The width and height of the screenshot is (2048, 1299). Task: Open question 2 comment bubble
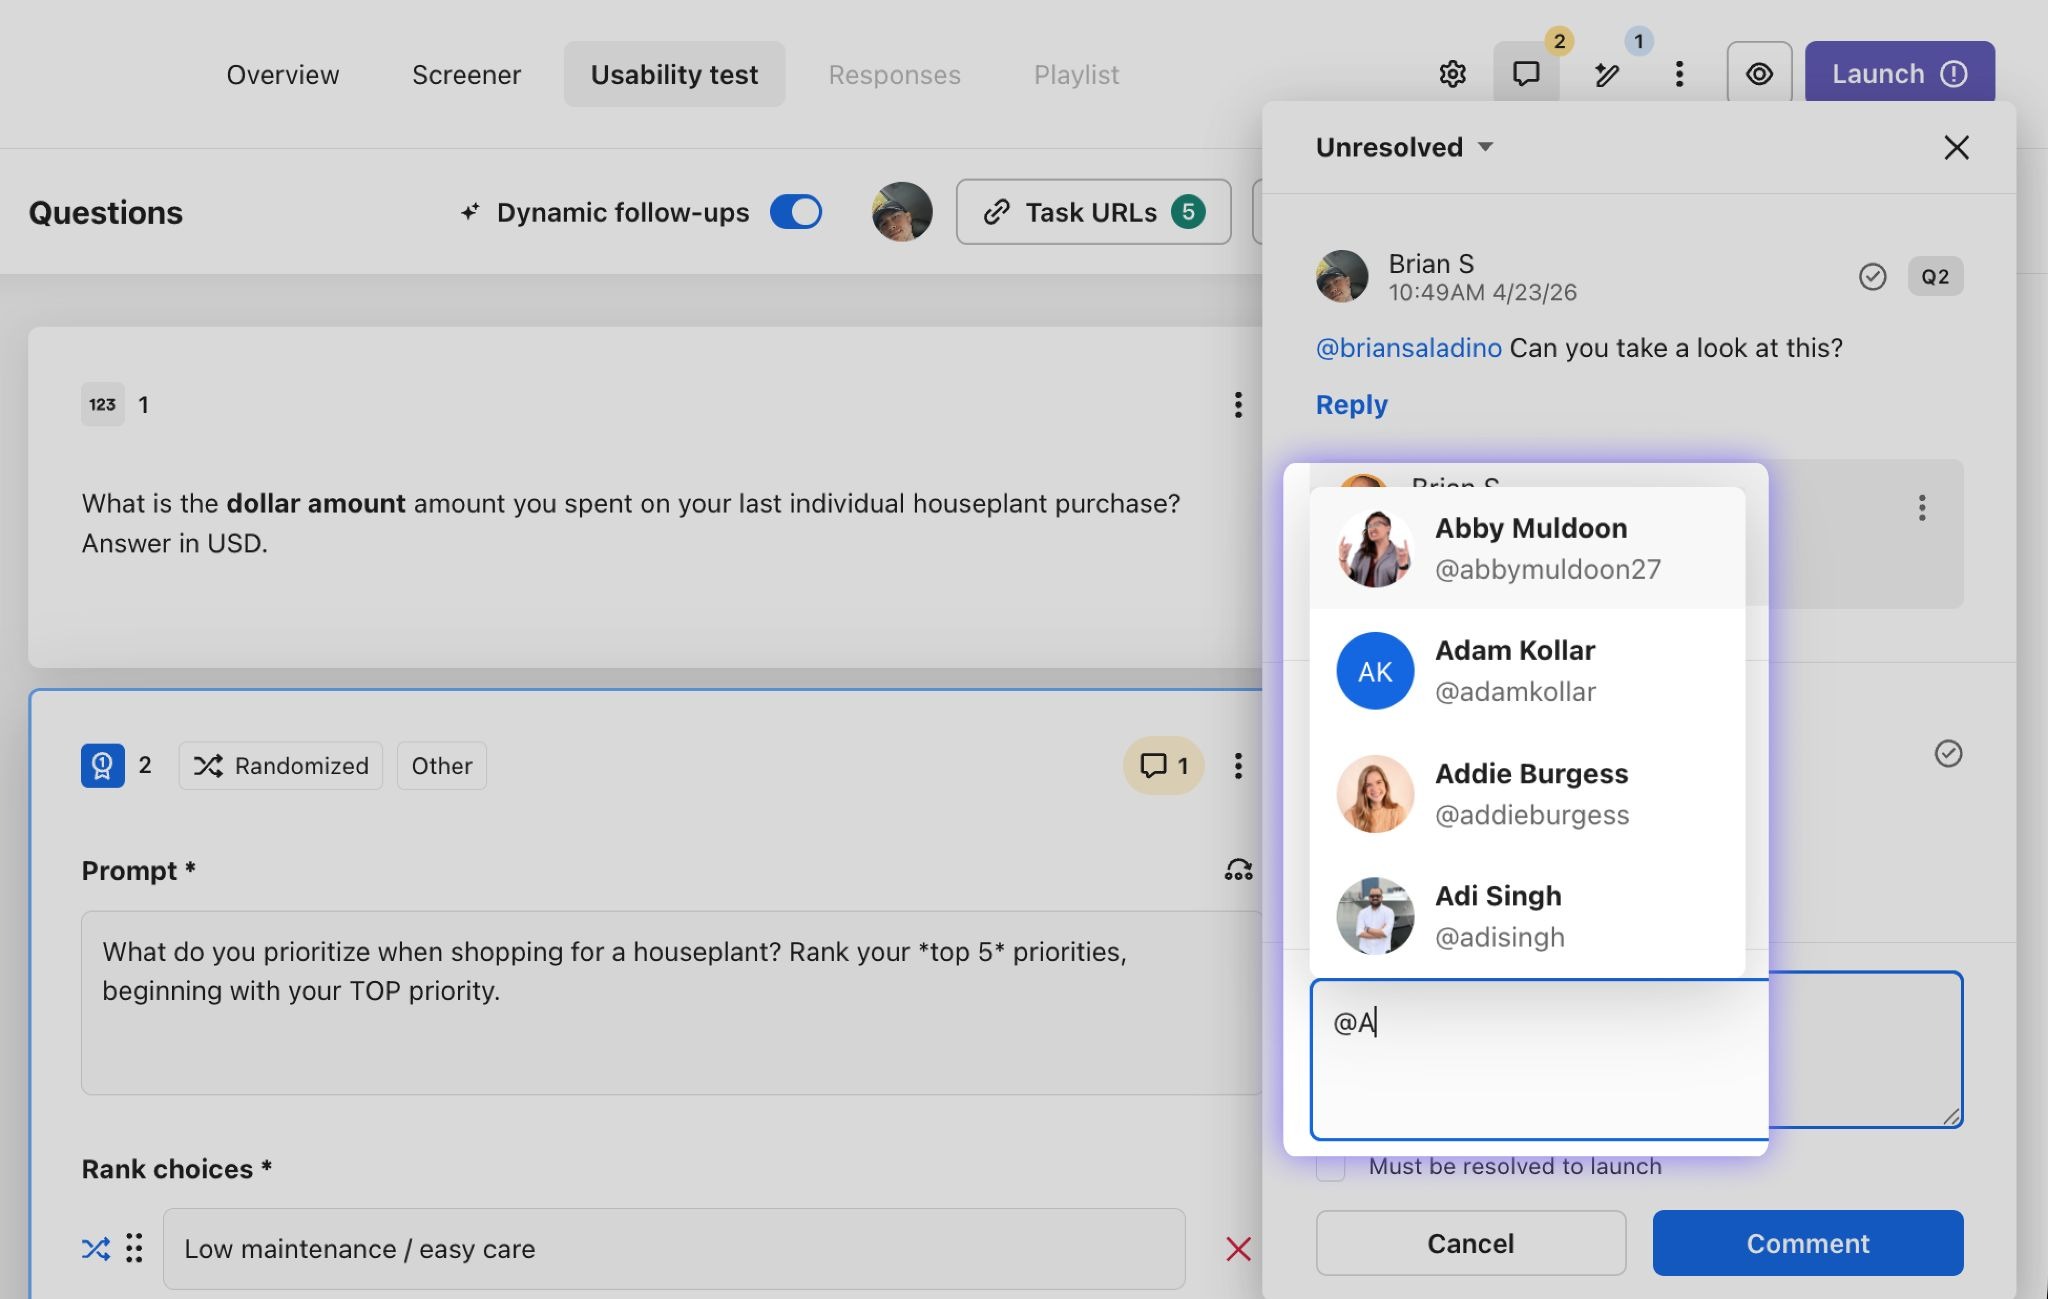tap(1163, 766)
